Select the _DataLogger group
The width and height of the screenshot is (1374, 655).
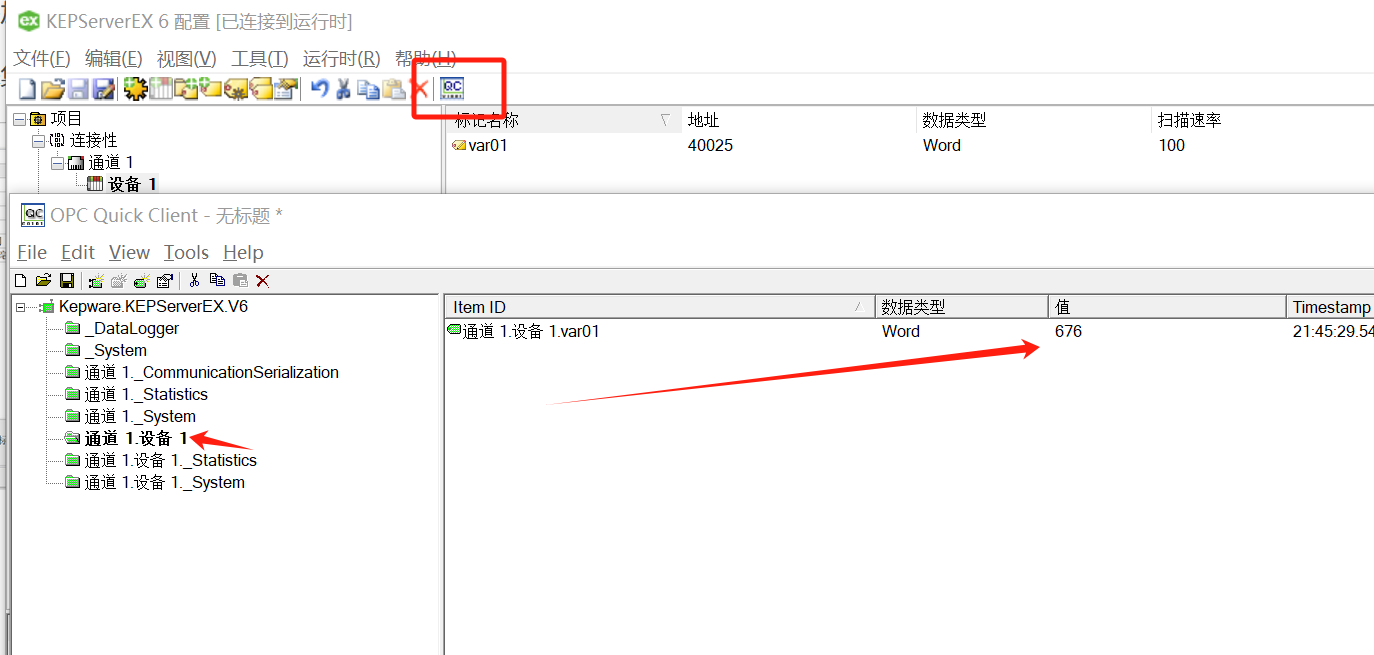pos(132,328)
